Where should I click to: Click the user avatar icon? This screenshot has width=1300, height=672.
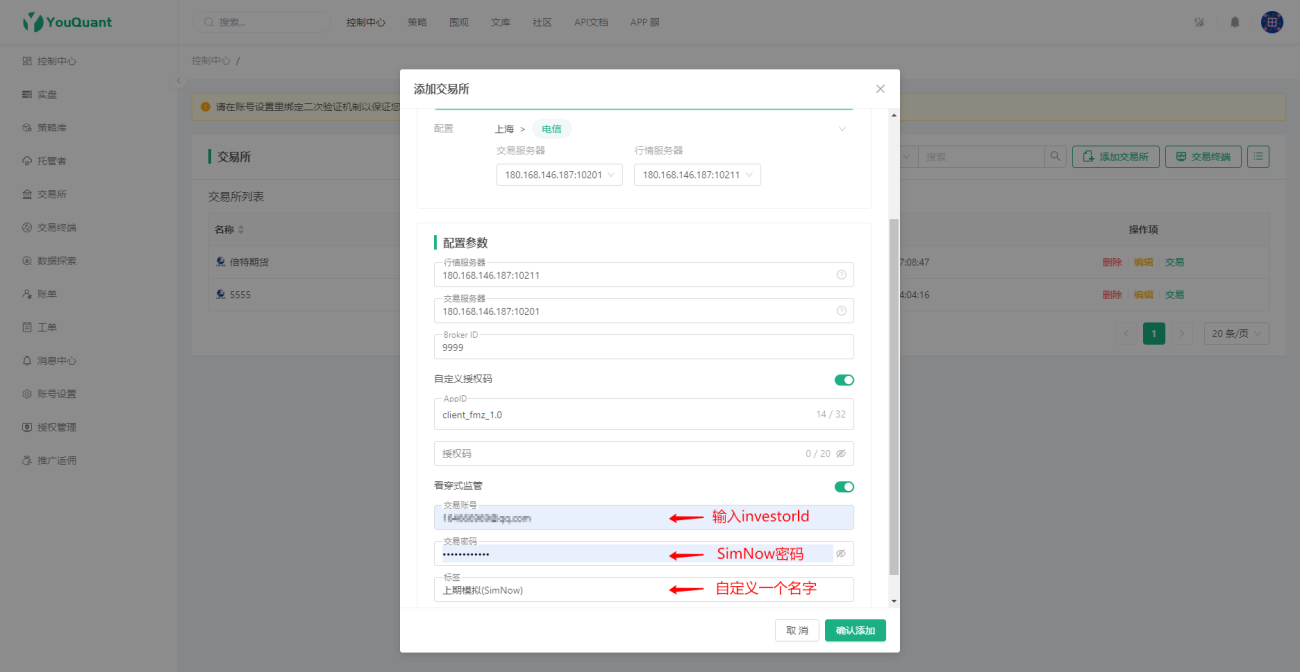(x=1270, y=21)
